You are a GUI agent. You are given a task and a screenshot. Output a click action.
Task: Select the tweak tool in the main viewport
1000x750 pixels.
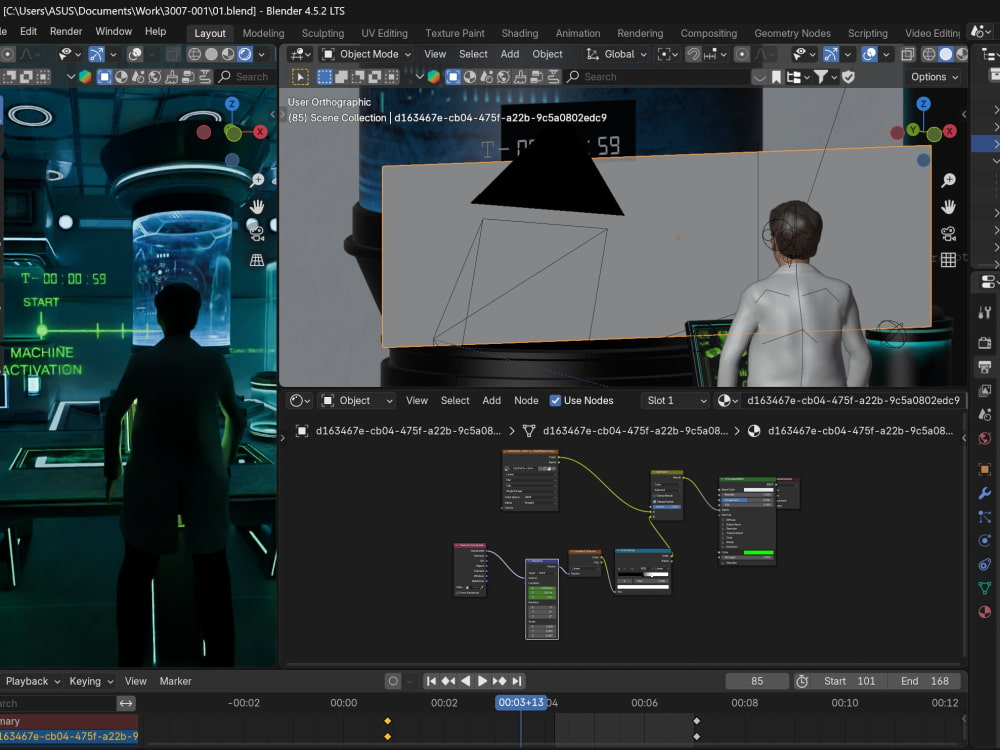[300, 77]
